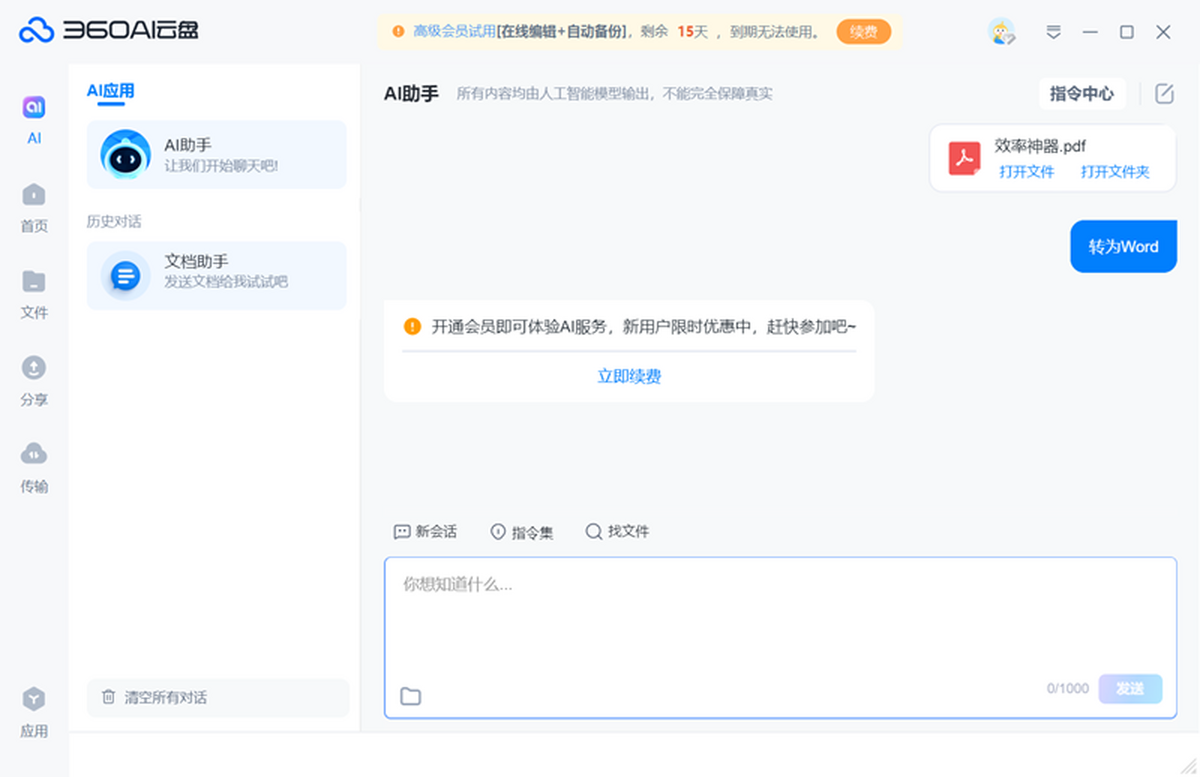Click the user avatar icon
Image resolution: width=1200 pixels, height=777 pixels.
pos(1001,32)
